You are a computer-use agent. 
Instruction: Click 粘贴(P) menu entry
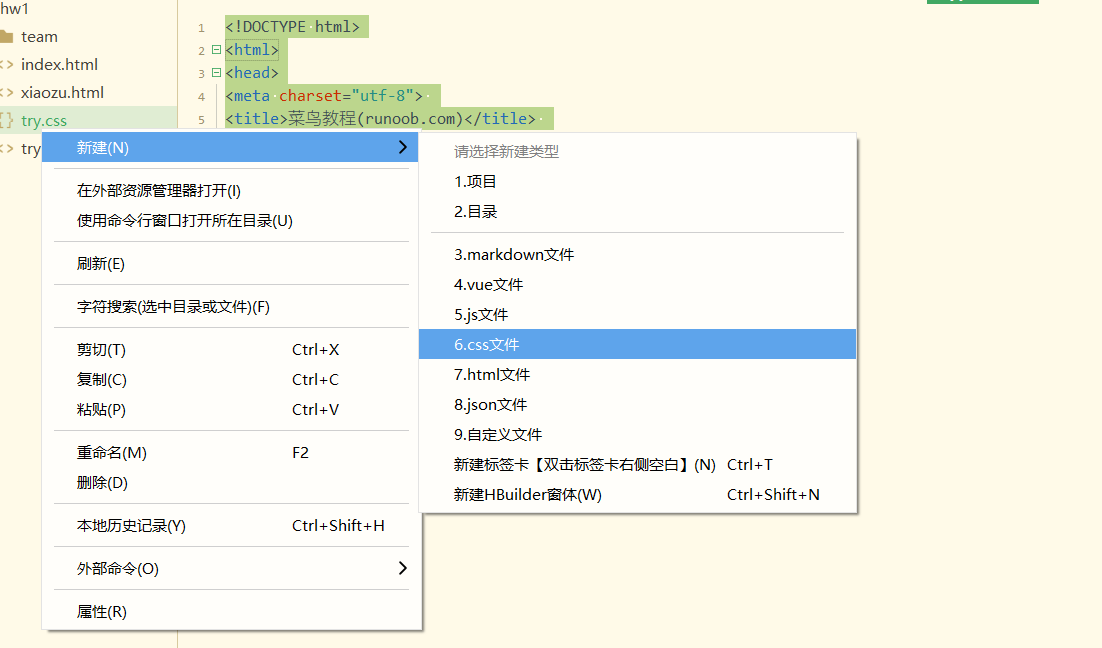[x=101, y=410]
